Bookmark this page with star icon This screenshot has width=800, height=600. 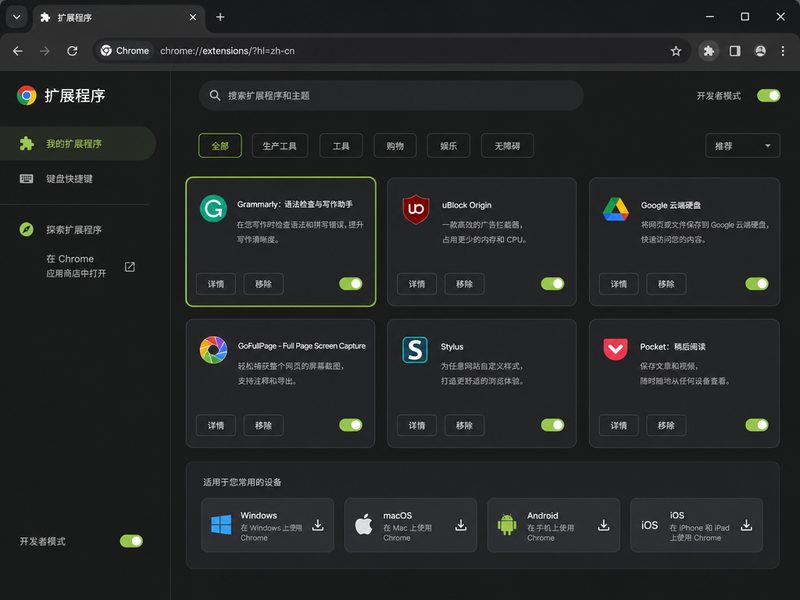[676, 51]
